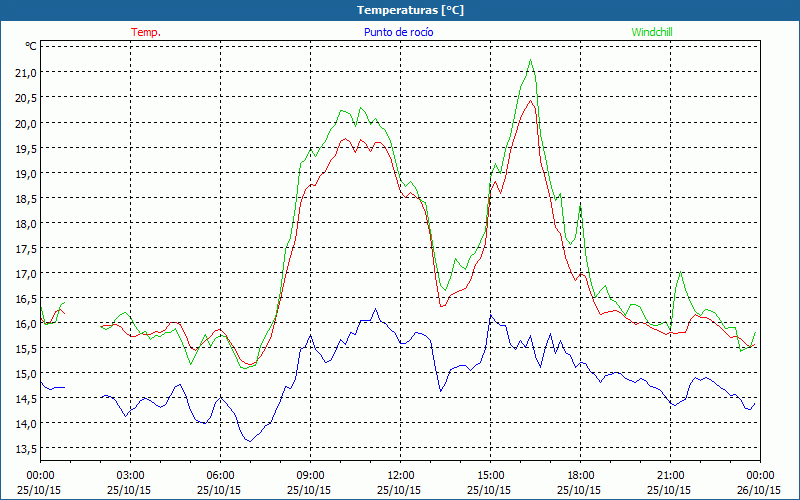This screenshot has width=800, height=500.
Task: Click the 20,5 value on the temperature axis
Action: (x=26, y=98)
